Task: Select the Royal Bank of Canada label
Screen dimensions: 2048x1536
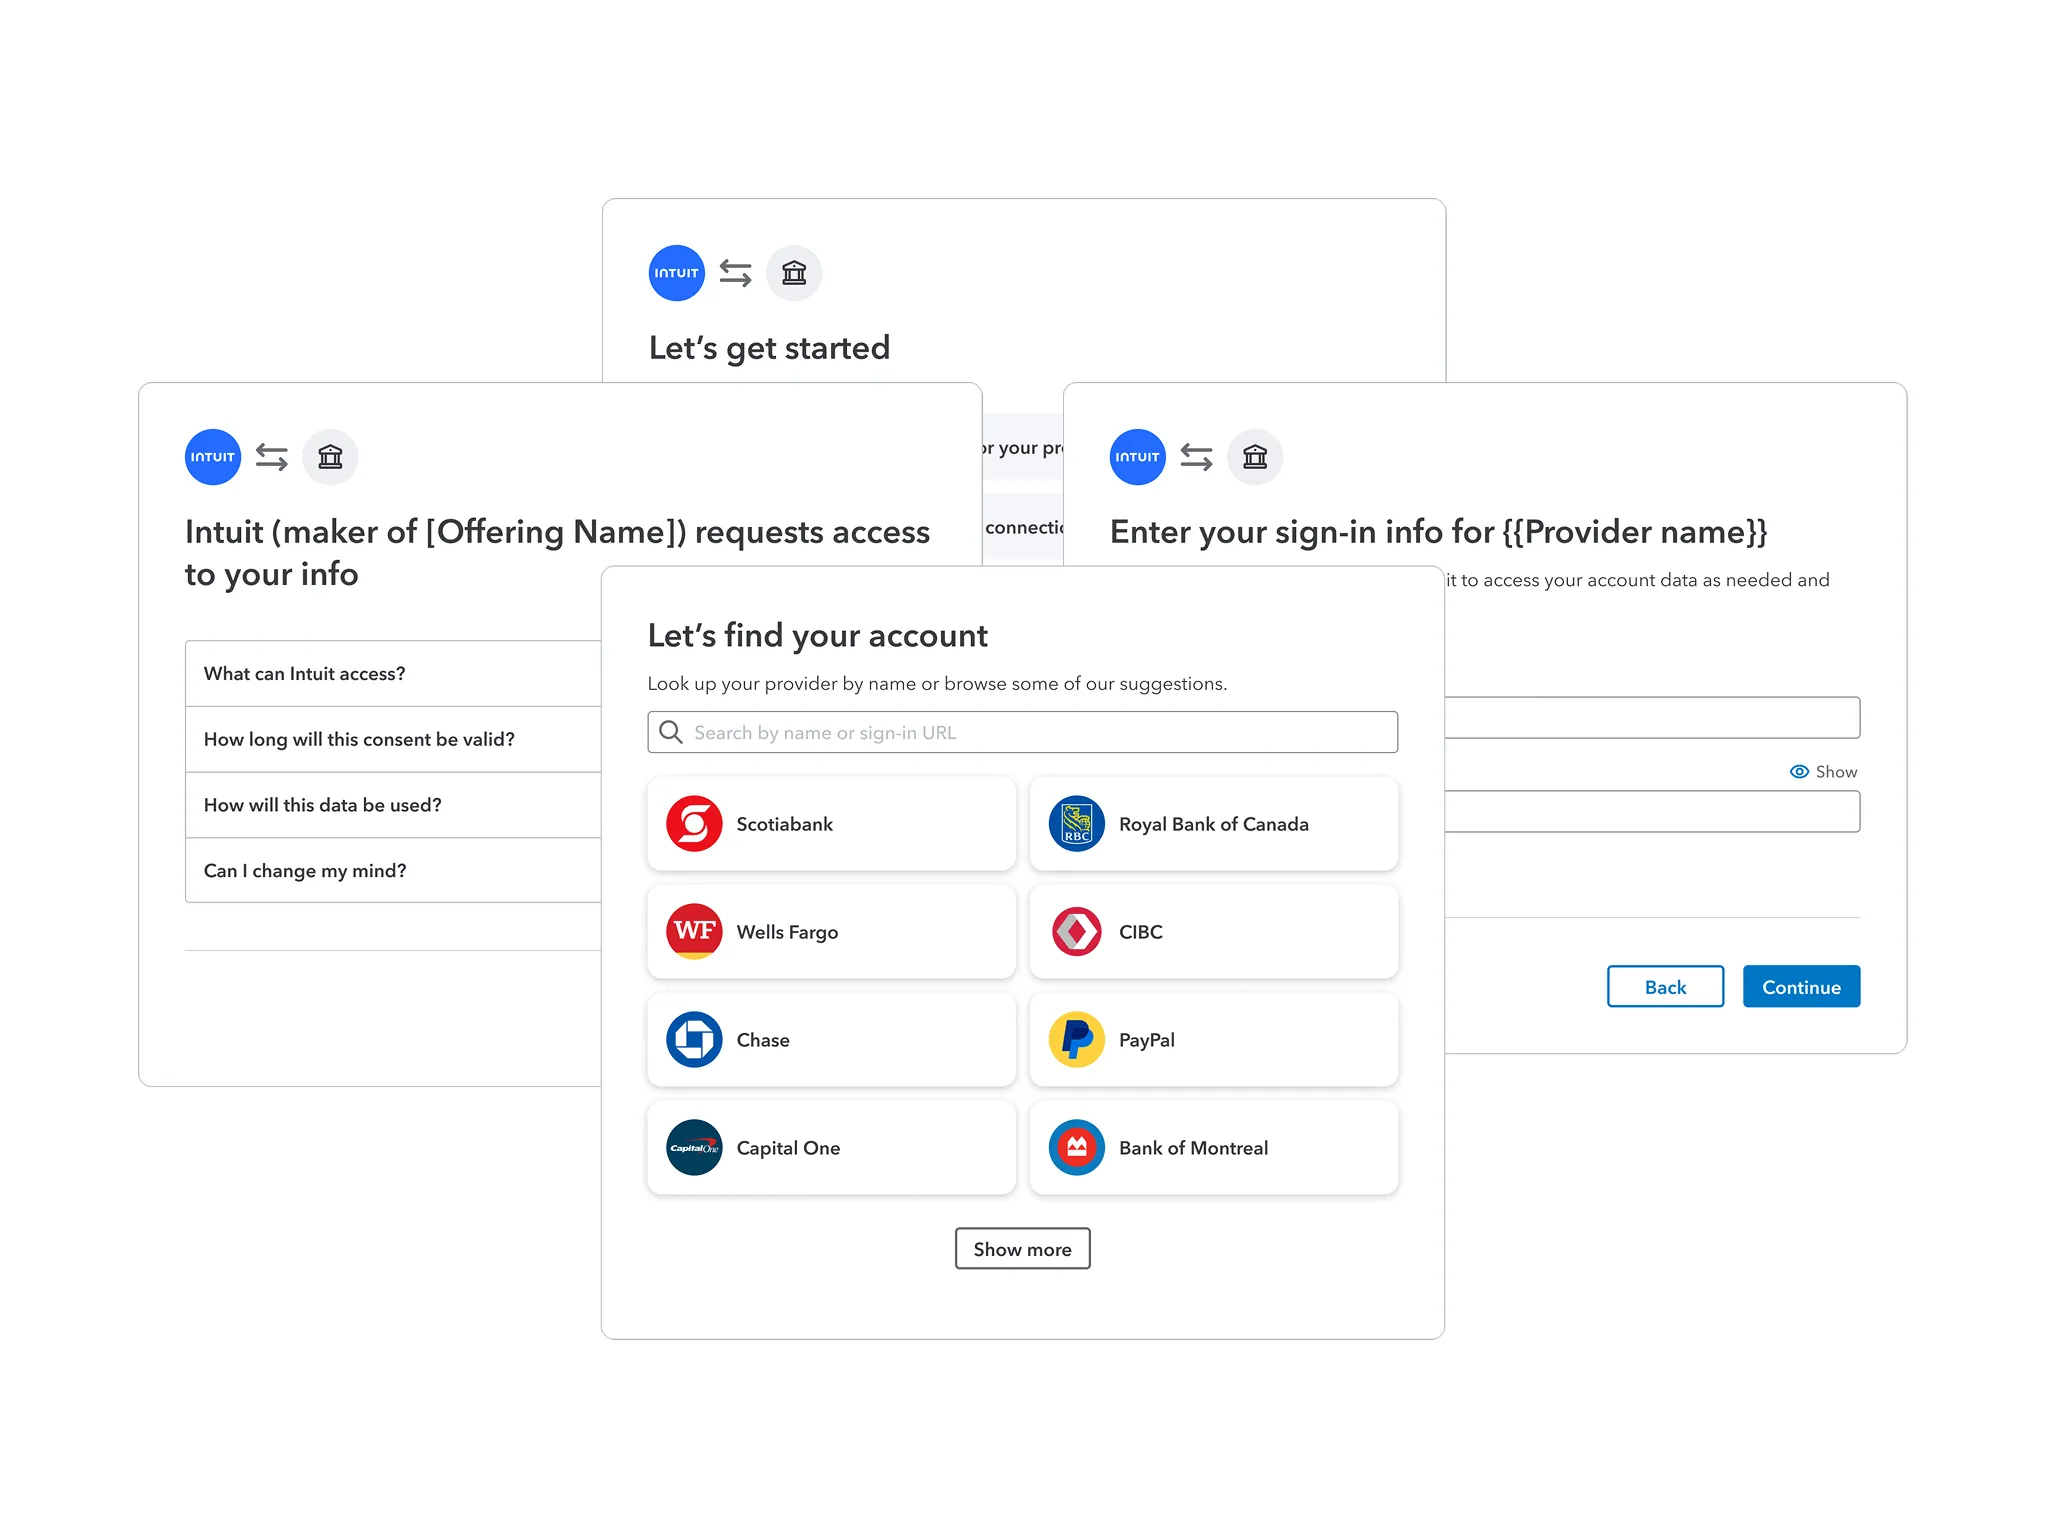Action: pos(1214,824)
